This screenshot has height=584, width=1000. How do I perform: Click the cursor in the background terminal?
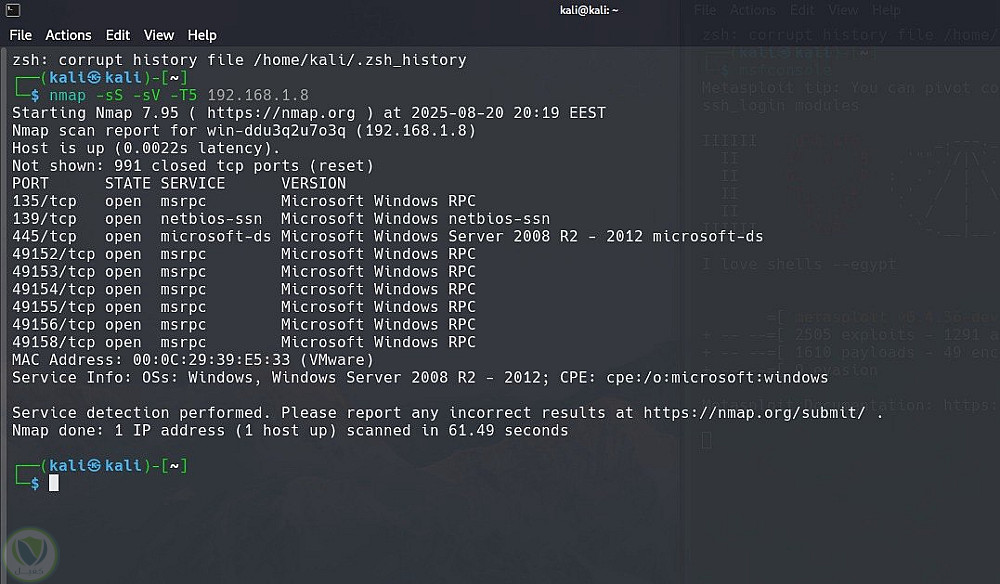[x=707, y=439]
